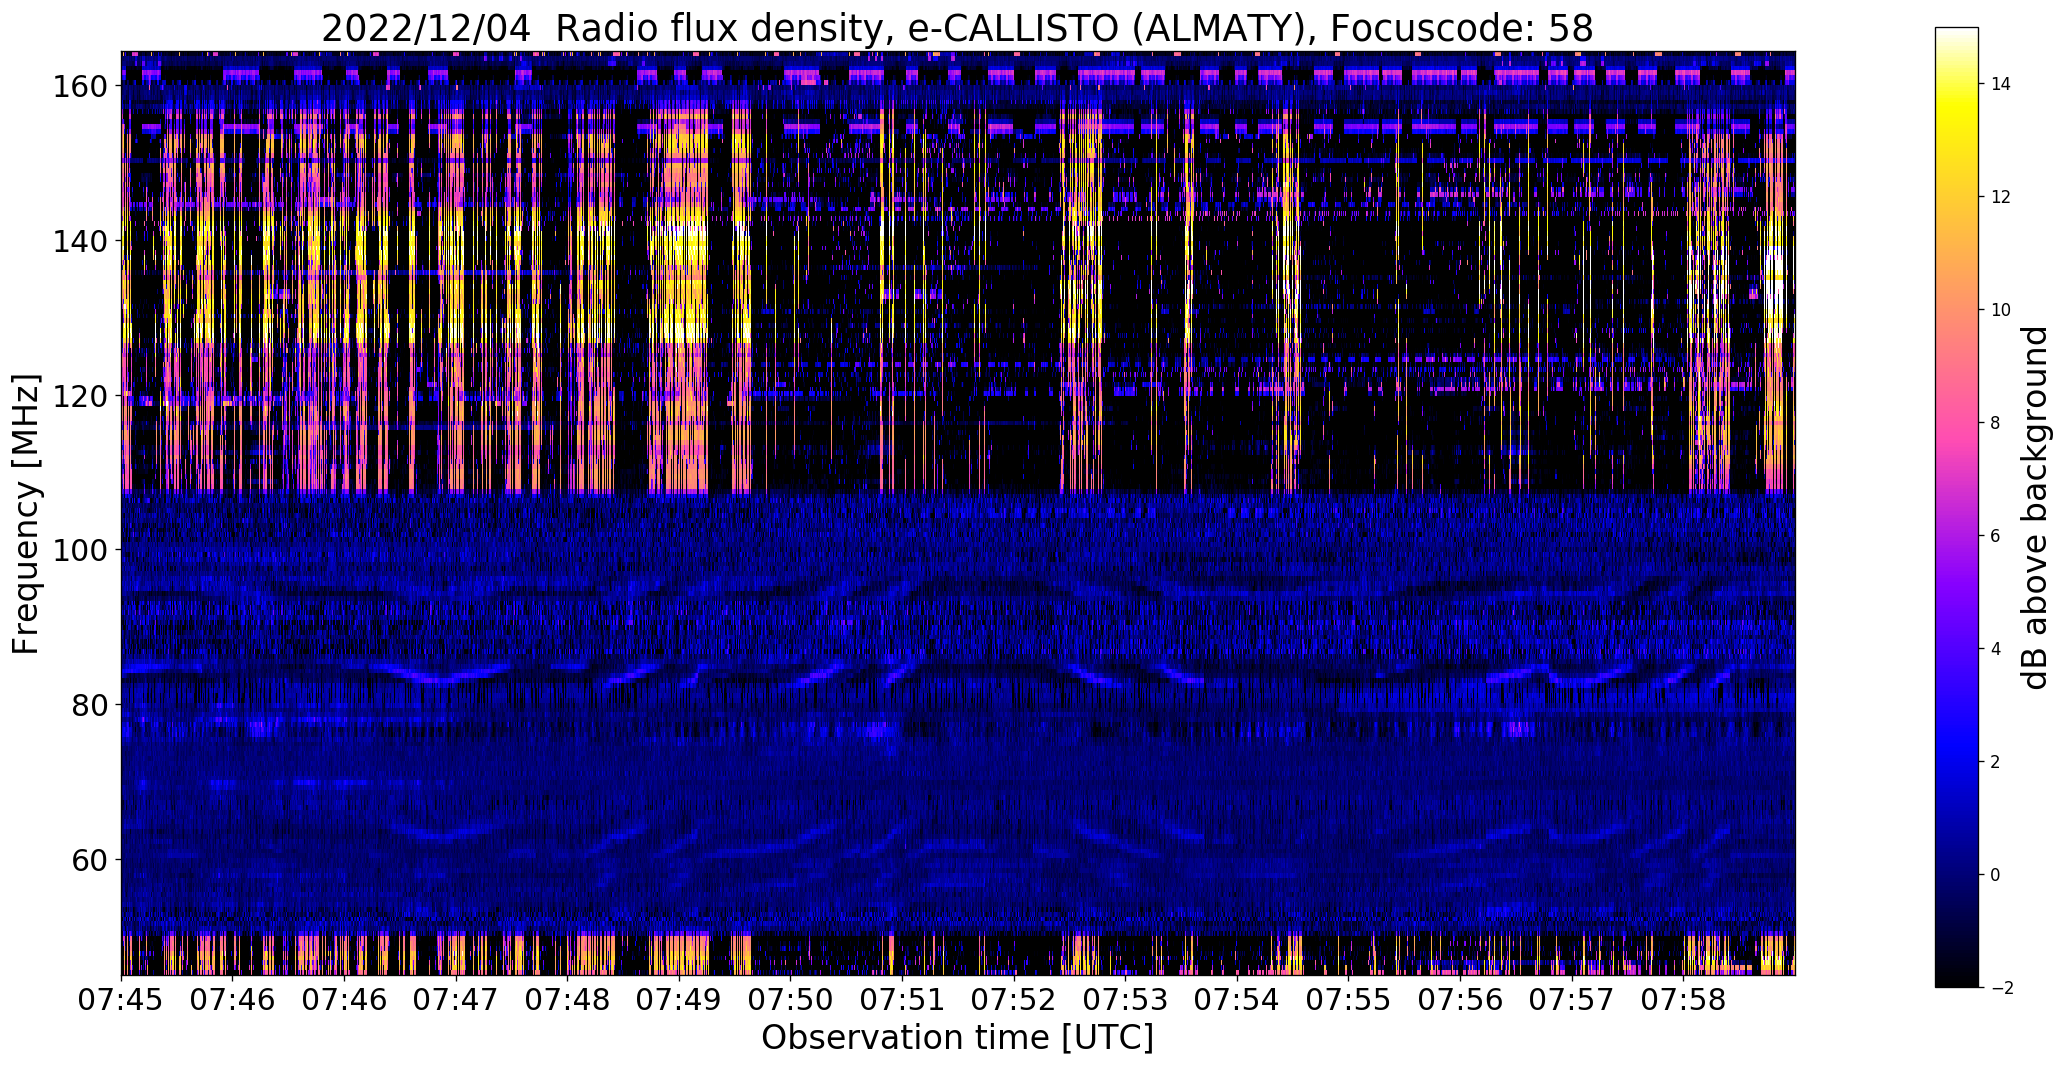Viewport: 2066px width, 1067px height.
Task: Click the 07:52 time tick label
Action: click(x=1014, y=999)
